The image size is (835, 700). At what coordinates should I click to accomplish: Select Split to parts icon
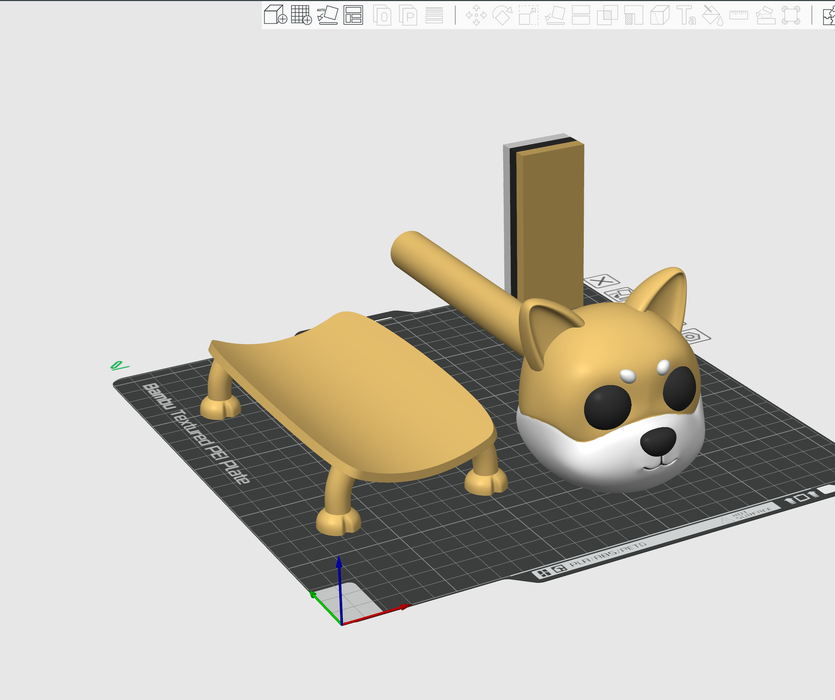click(x=409, y=15)
